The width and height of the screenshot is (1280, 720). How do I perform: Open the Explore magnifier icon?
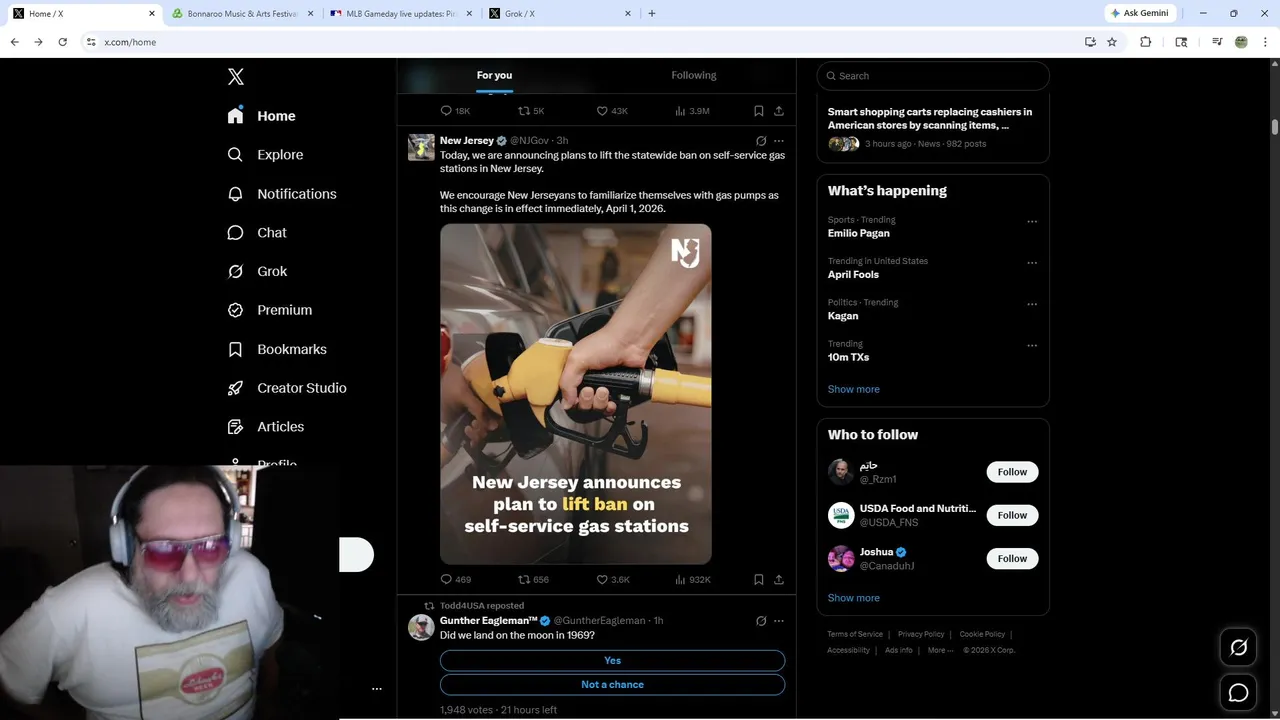[x=235, y=155]
